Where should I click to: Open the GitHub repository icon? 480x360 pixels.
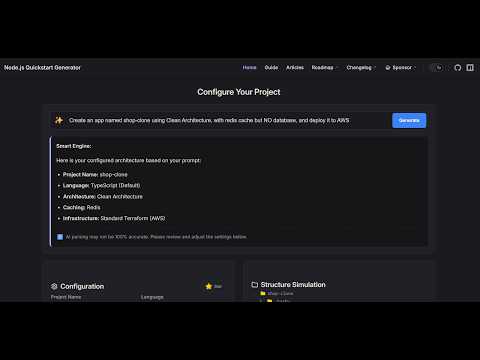click(x=458, y=68)
